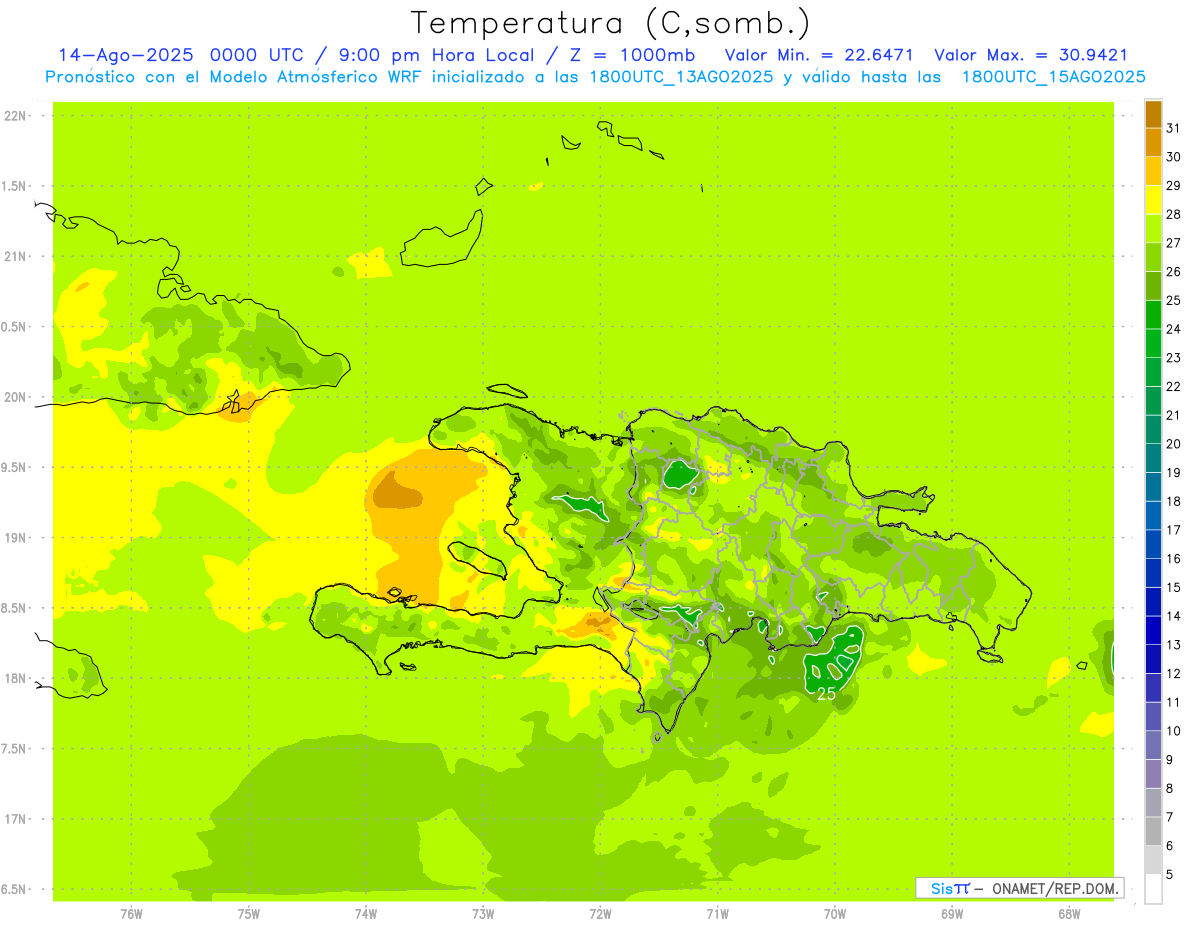
Task: Click the white '25' contour label on map
Action: pos(827,694)
